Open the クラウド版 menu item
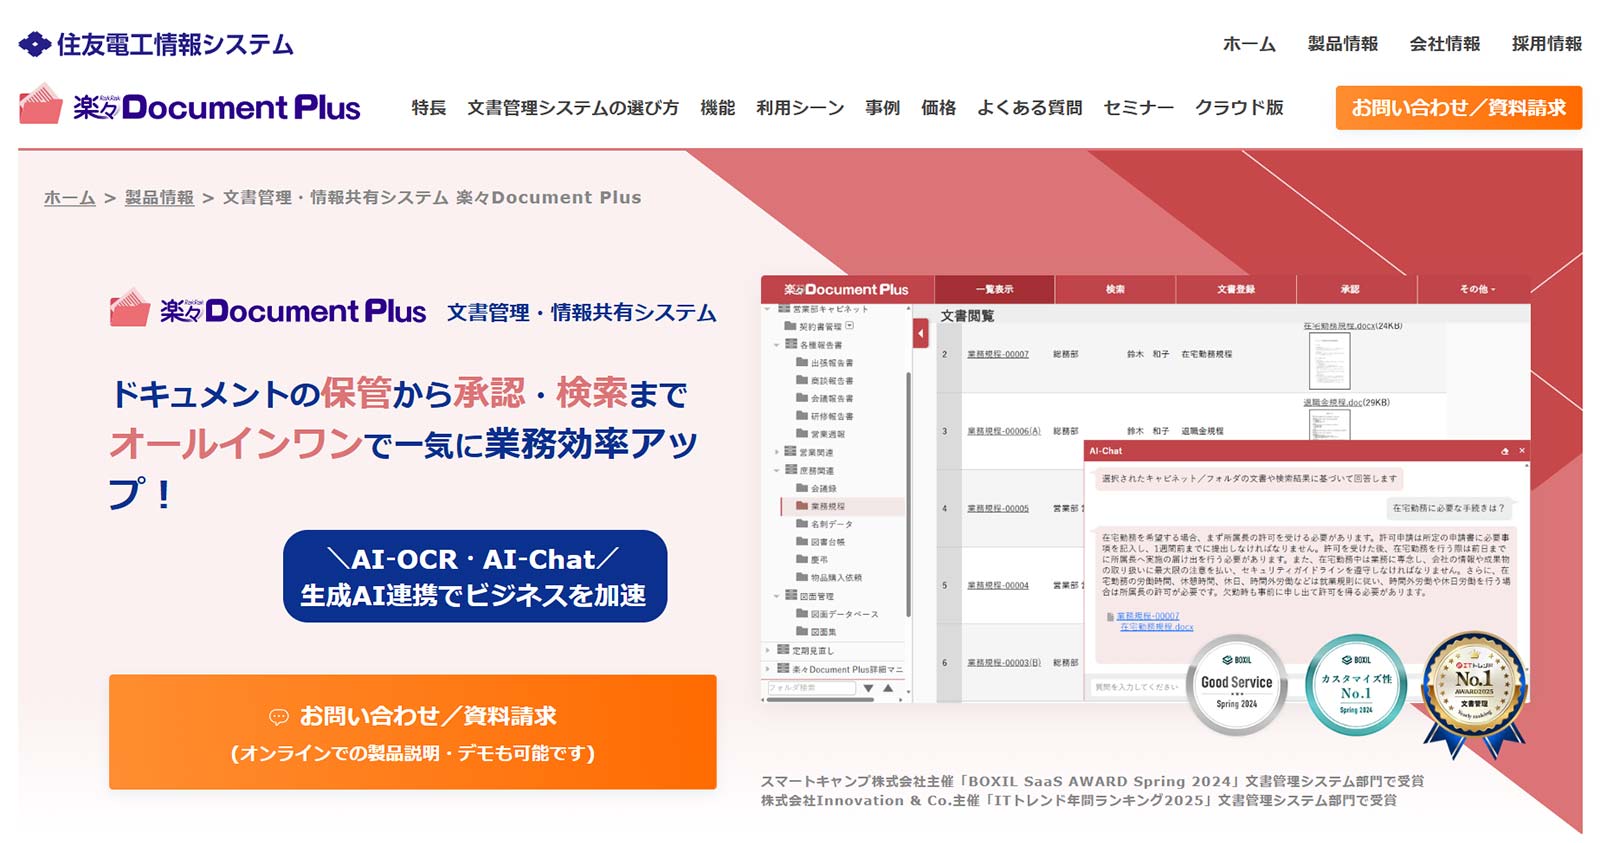1600x843 pixels. (x=1239, y=107)
